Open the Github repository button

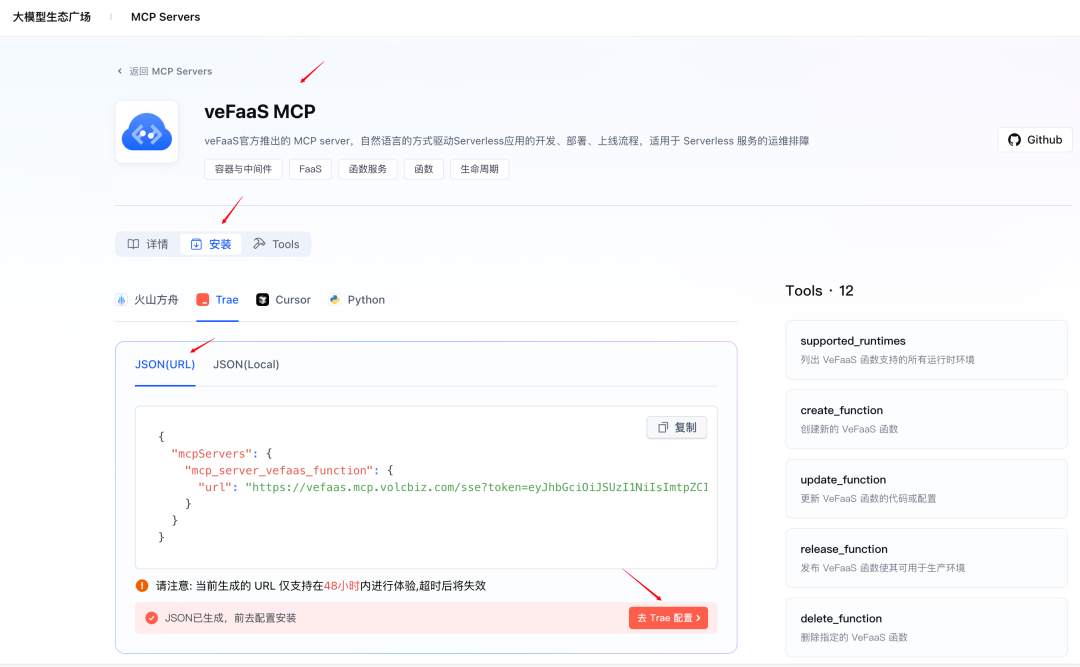[x=1035, y=140]
